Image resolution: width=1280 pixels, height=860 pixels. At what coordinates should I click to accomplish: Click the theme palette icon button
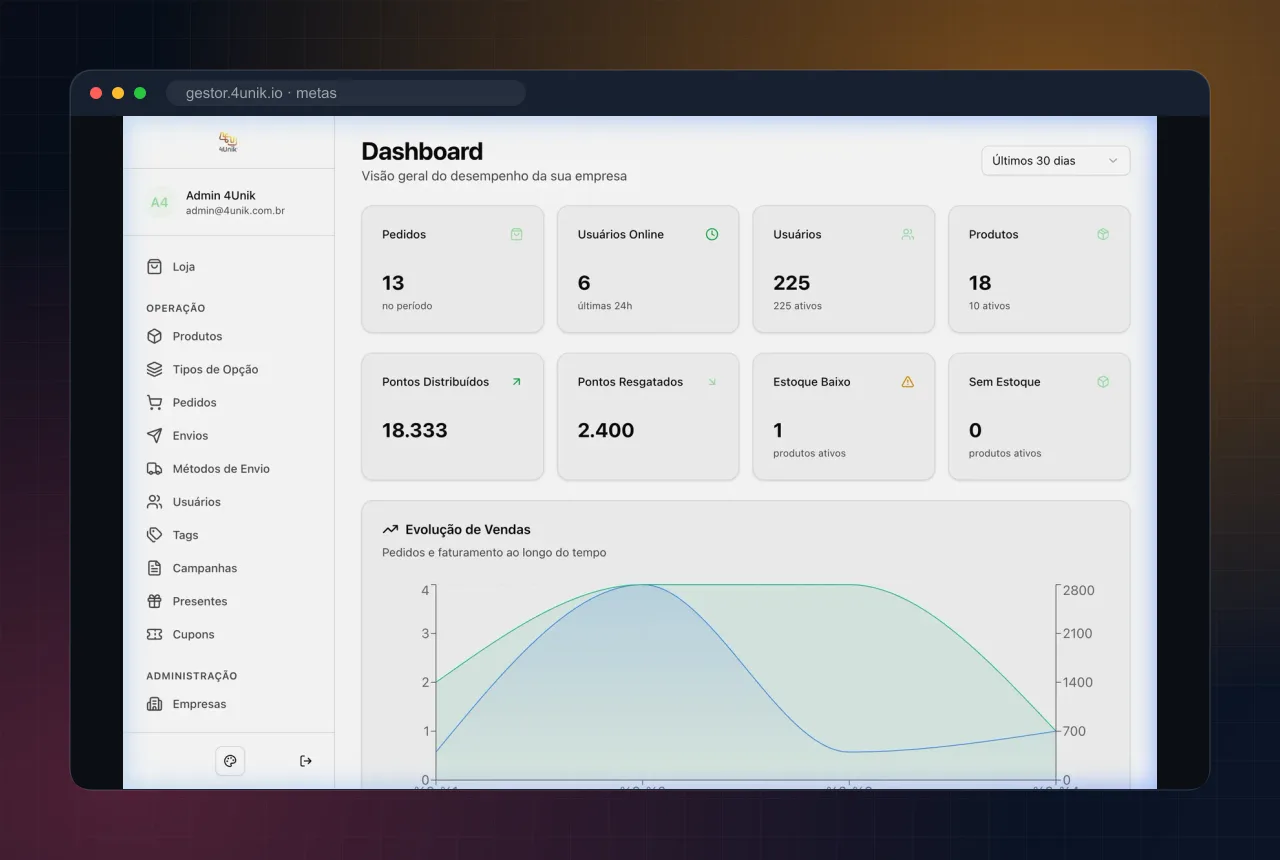click(230, 761)
